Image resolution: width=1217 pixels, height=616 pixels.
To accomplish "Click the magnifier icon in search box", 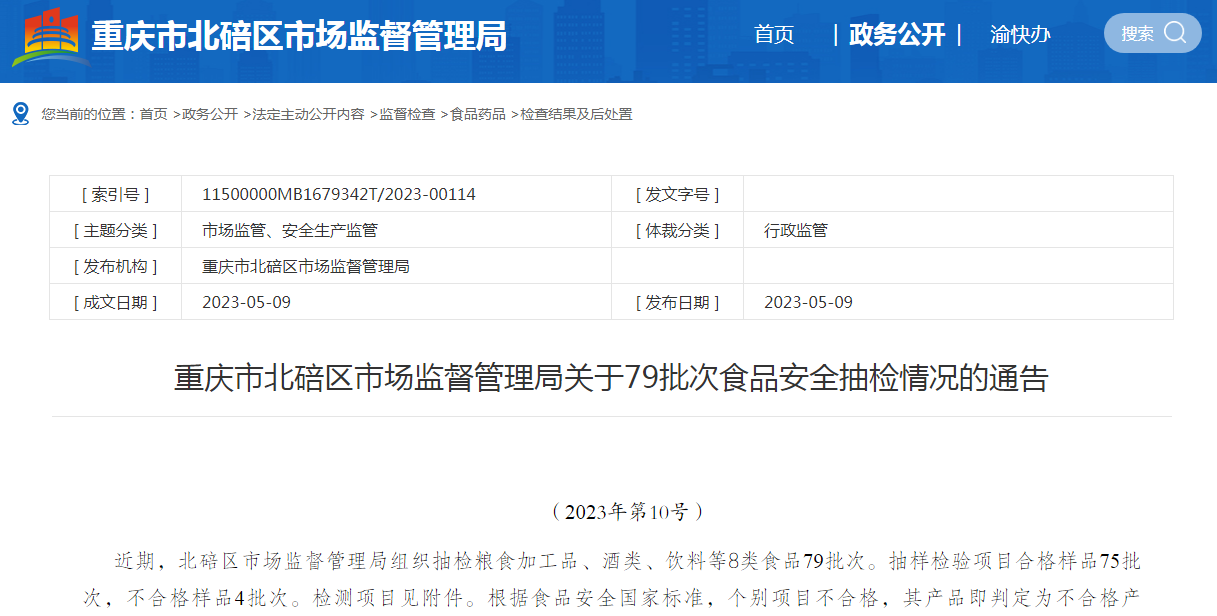I will pos(1175,33).
